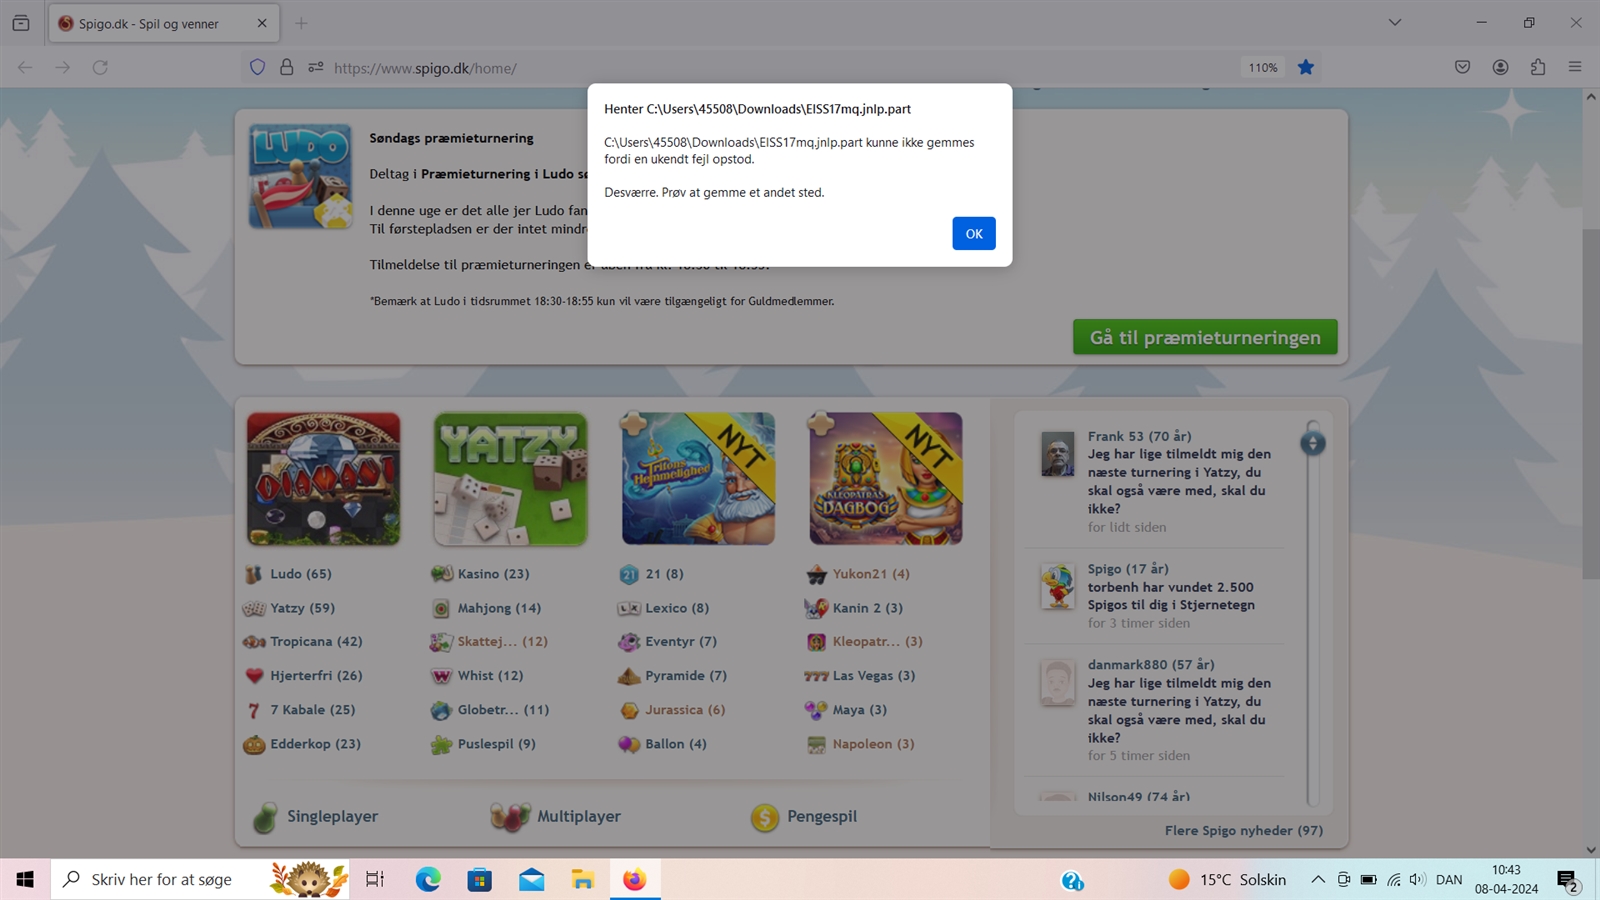Open the list all tabs dropdown

pos(1394,23)
